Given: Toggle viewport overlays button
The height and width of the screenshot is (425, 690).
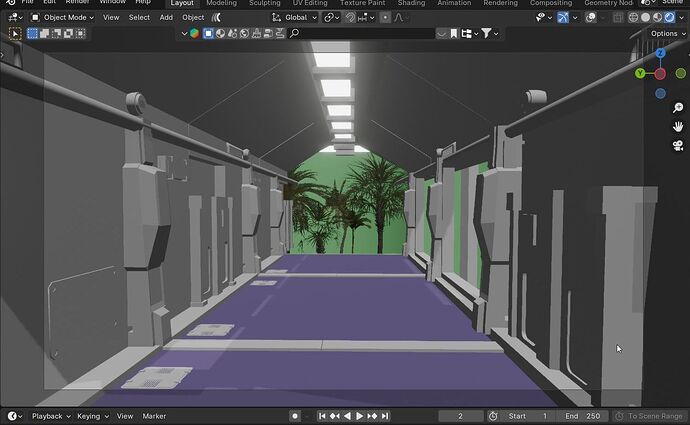Looking at the screenshot, I should (591, 17).
